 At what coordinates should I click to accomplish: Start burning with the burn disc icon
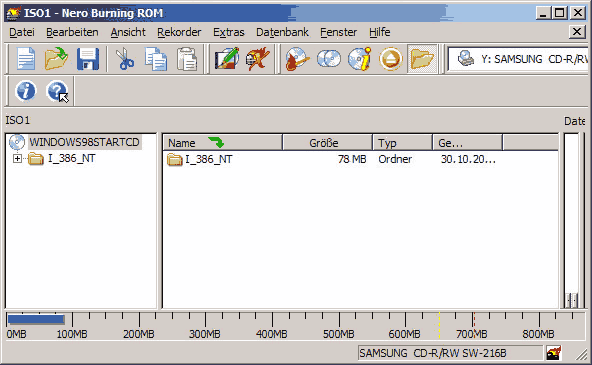[298, 59]
